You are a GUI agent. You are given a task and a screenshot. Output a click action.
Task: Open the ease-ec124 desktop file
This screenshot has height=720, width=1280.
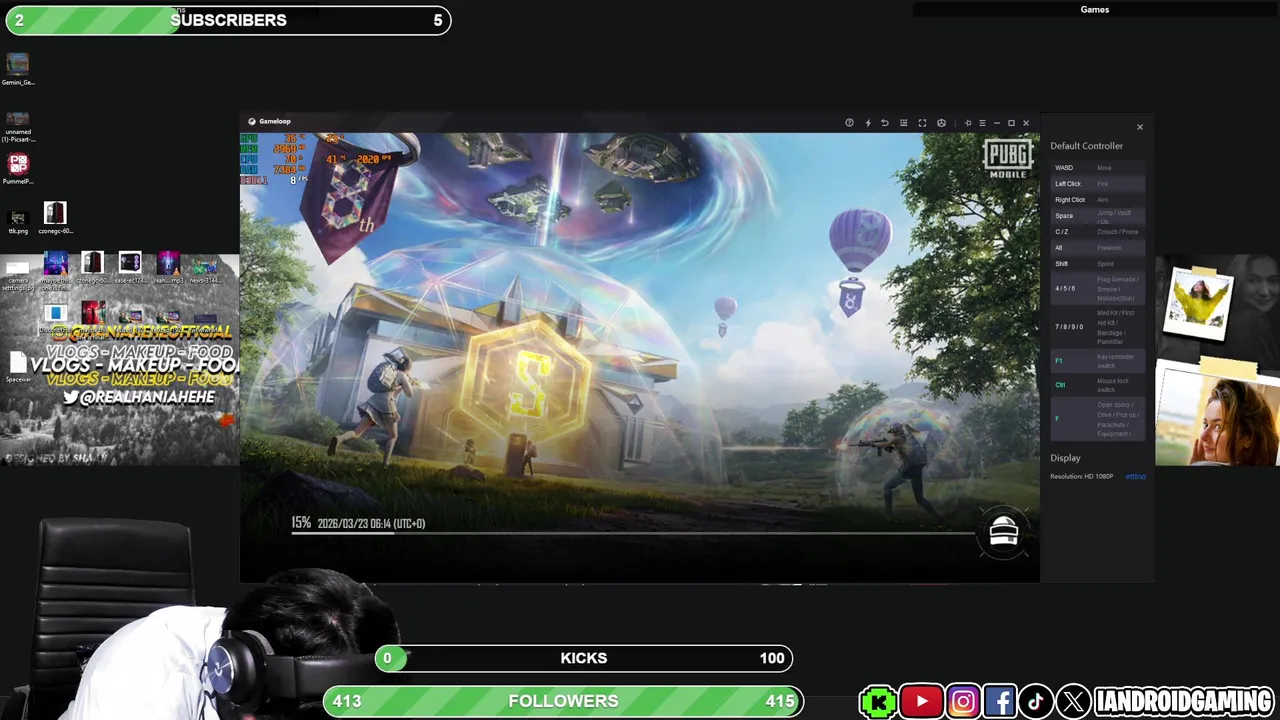point(130,269)
